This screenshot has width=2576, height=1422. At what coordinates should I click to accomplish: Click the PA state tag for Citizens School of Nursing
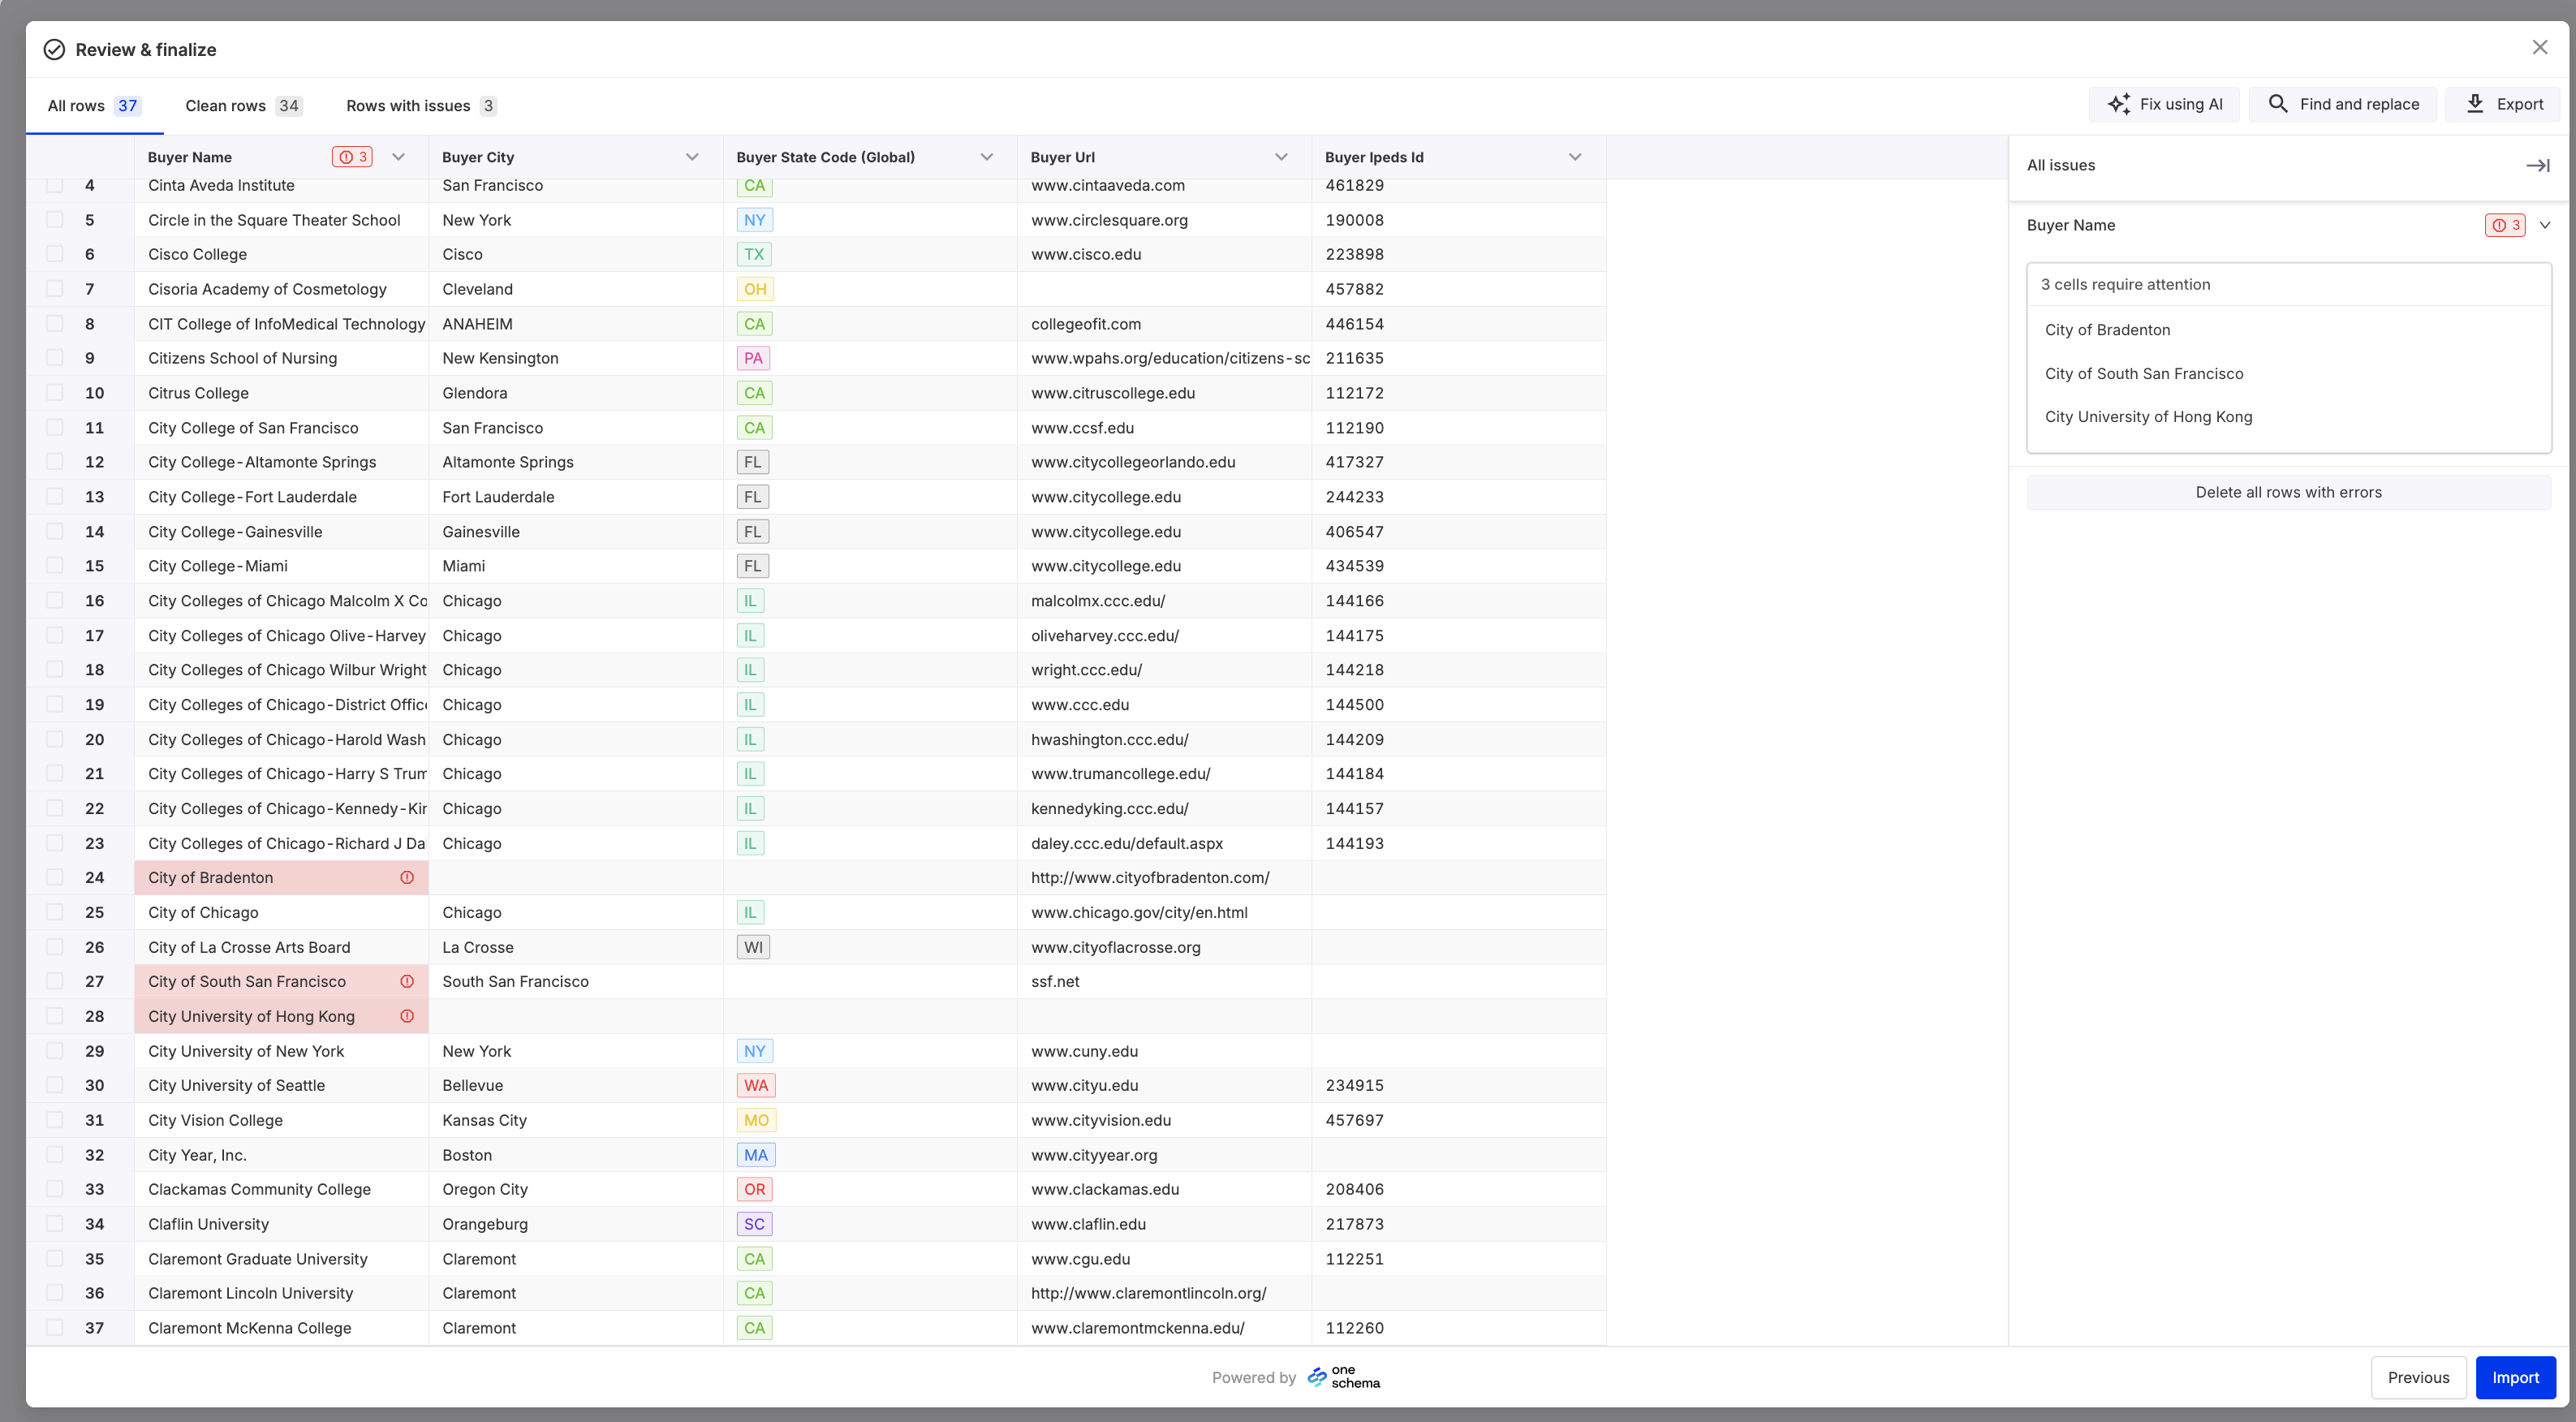[753, 358]
